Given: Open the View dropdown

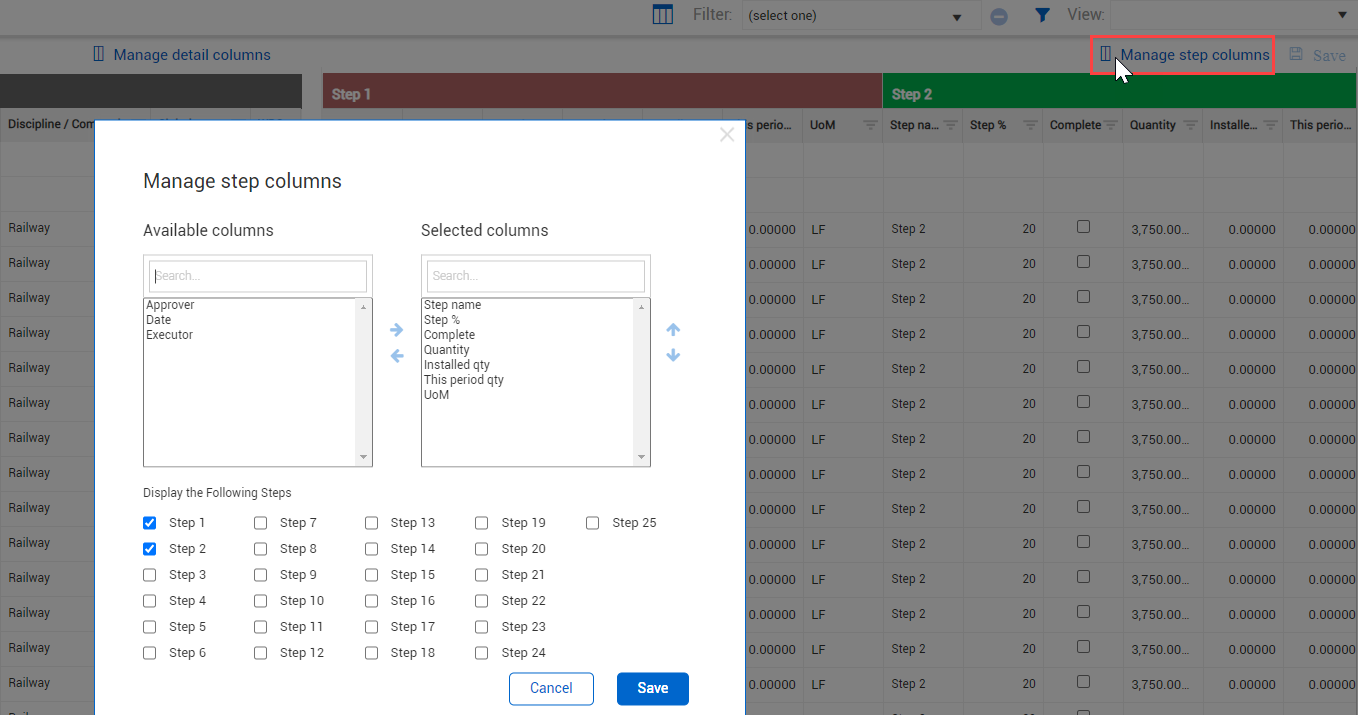Looking at the screenshot, I should coord(1342,15).
